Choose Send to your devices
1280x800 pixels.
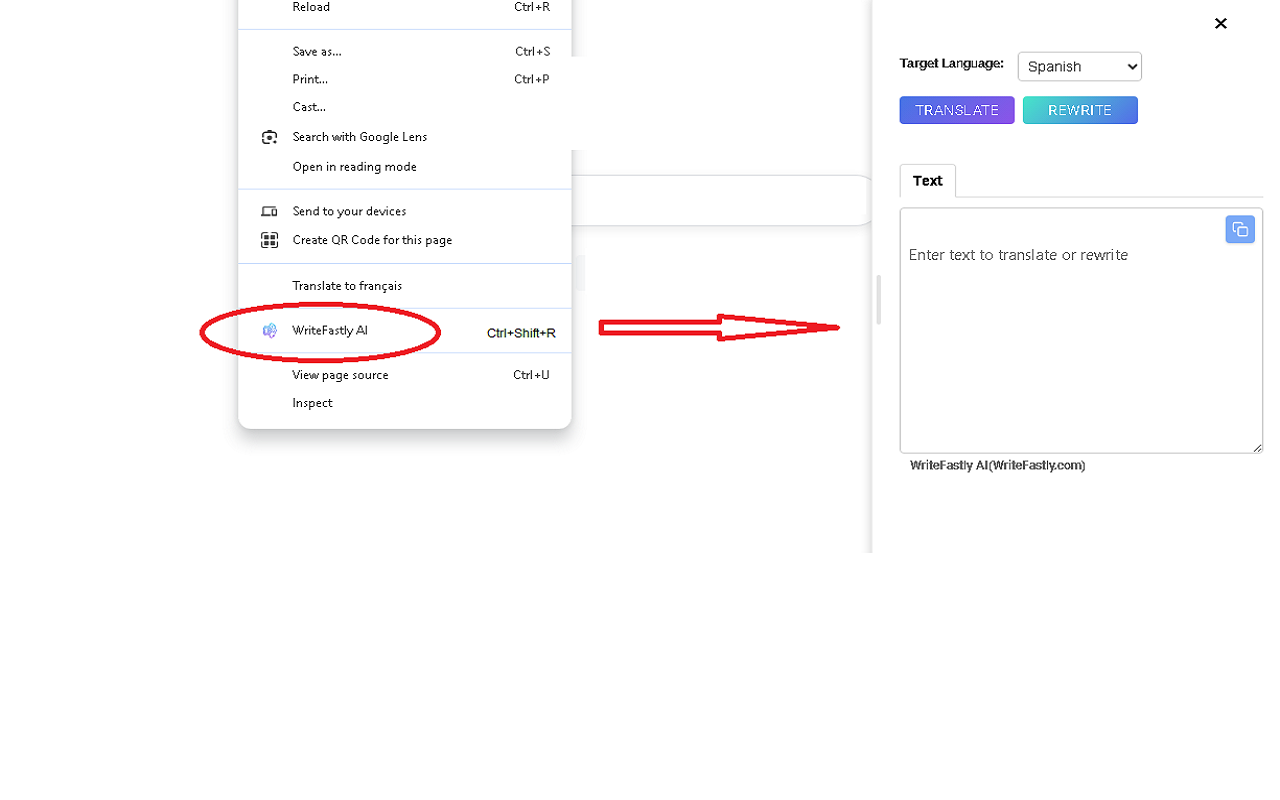(x=405, y=211)
